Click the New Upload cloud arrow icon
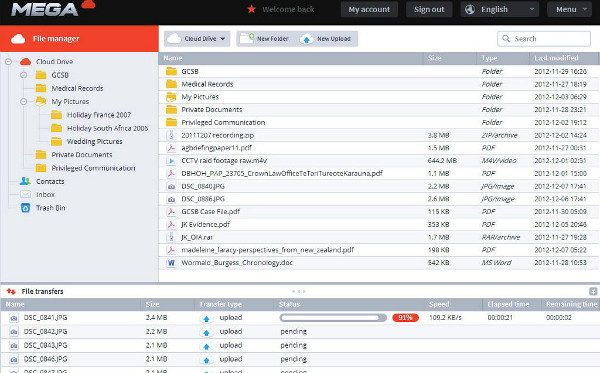The height and width of the screenshot is (373, 600). coord(307,39)
